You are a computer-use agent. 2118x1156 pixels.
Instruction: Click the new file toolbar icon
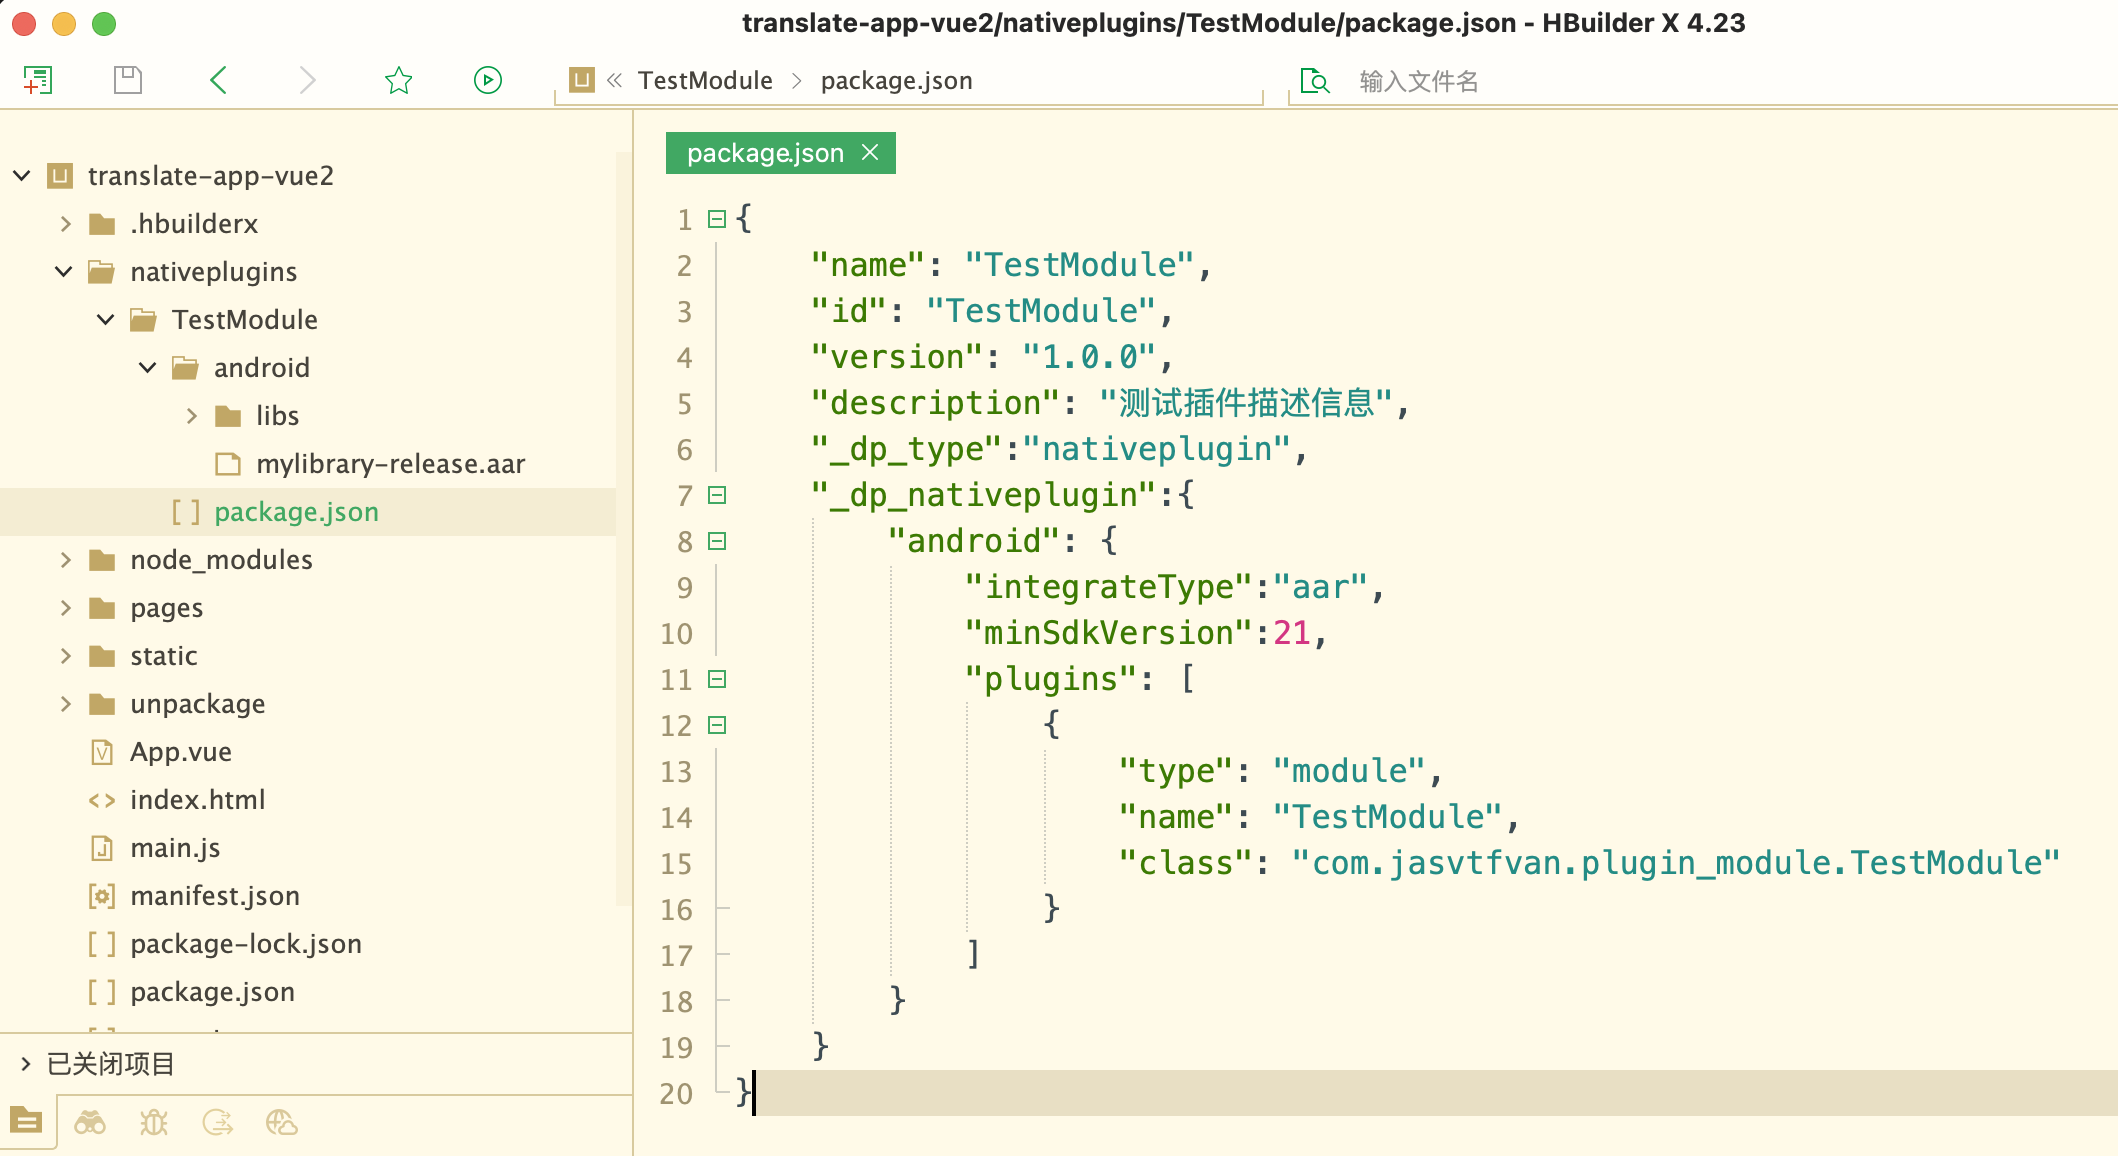pyautogui.click(x=38, y=80)
